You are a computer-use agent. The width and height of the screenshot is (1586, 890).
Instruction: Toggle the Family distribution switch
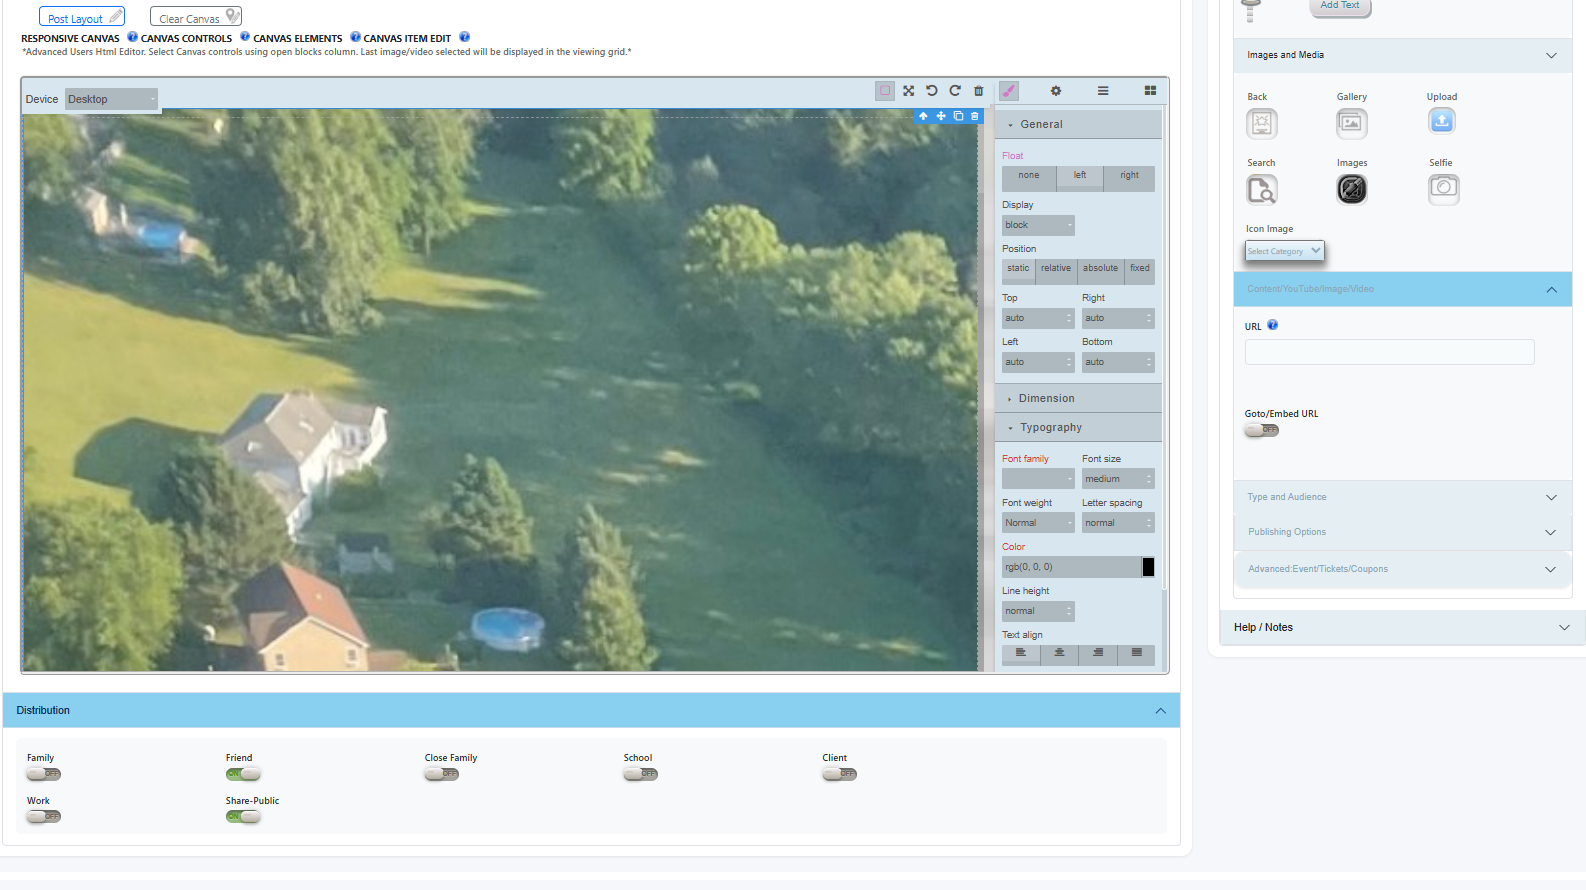[x=44, y=774]
